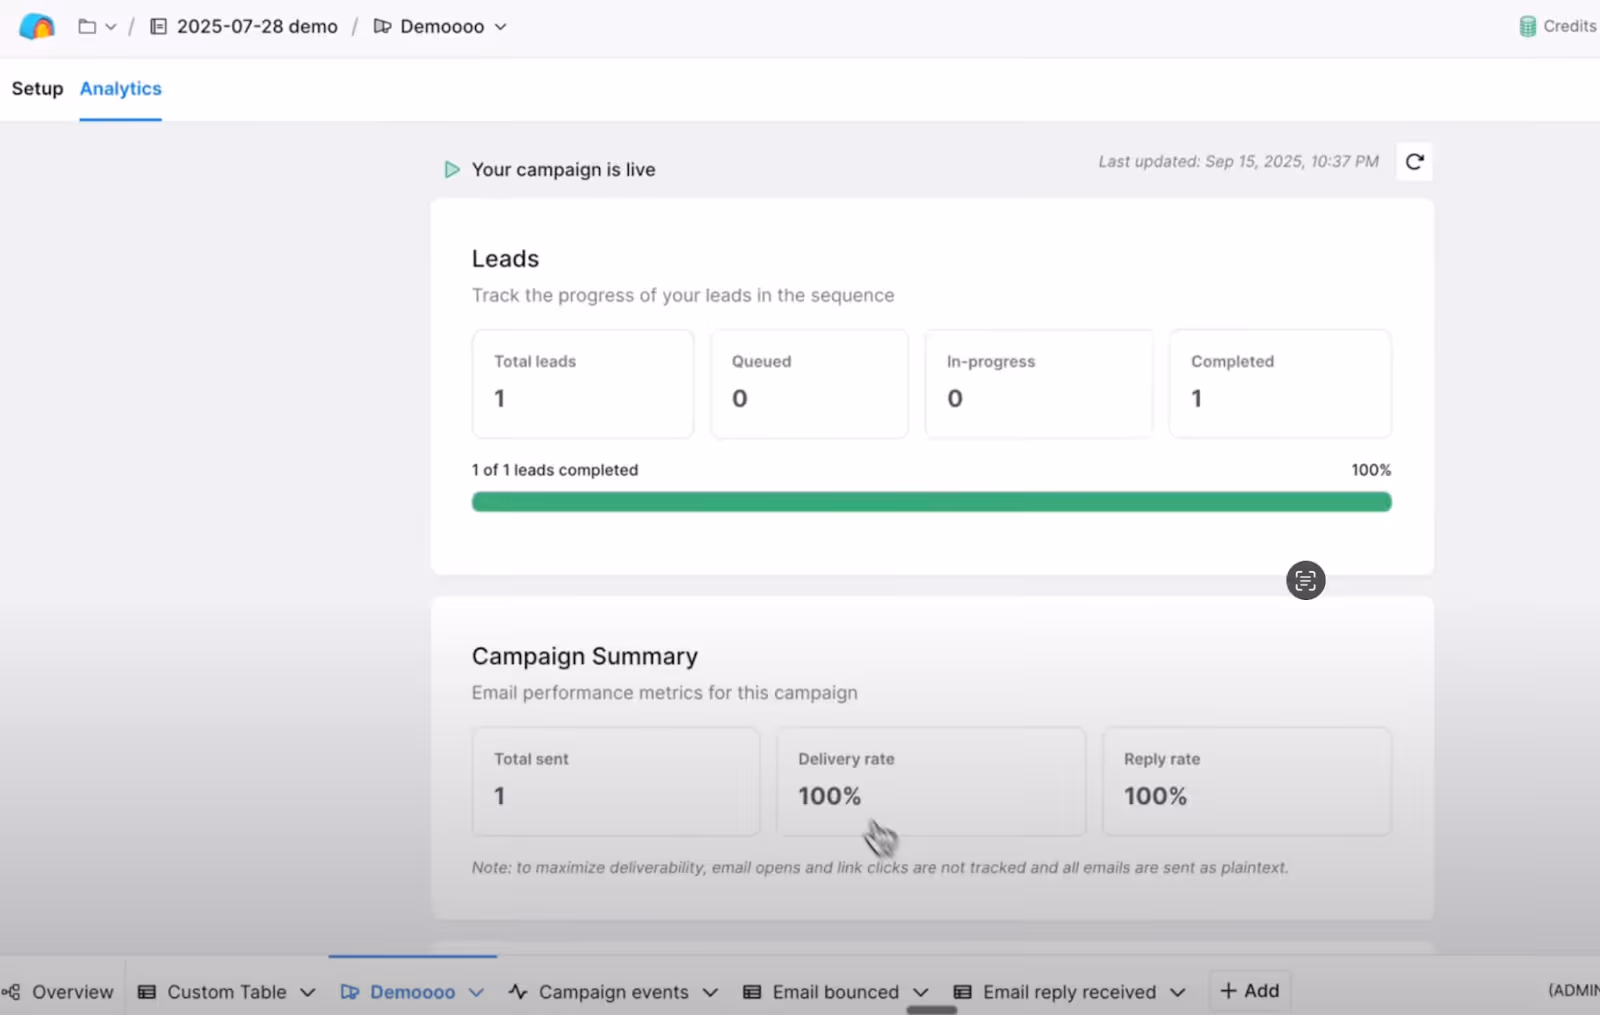Viewport: 1600px width, 1015px height.
Task: Select the Analytics tab
Action: [x=120, y=88]
